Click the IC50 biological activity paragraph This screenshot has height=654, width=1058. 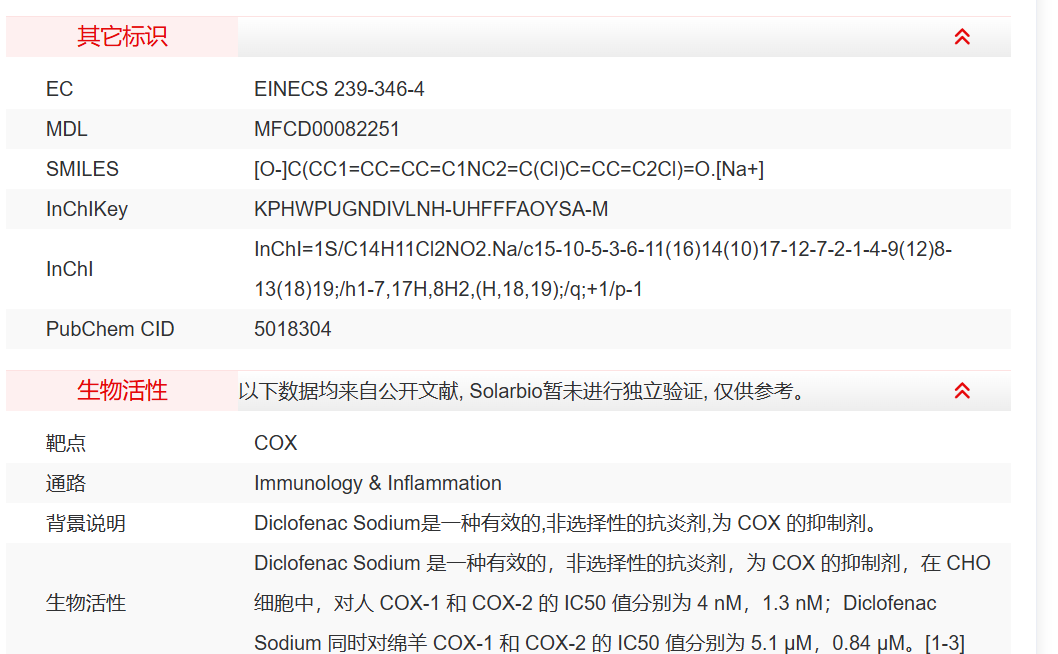pos(621,603)
